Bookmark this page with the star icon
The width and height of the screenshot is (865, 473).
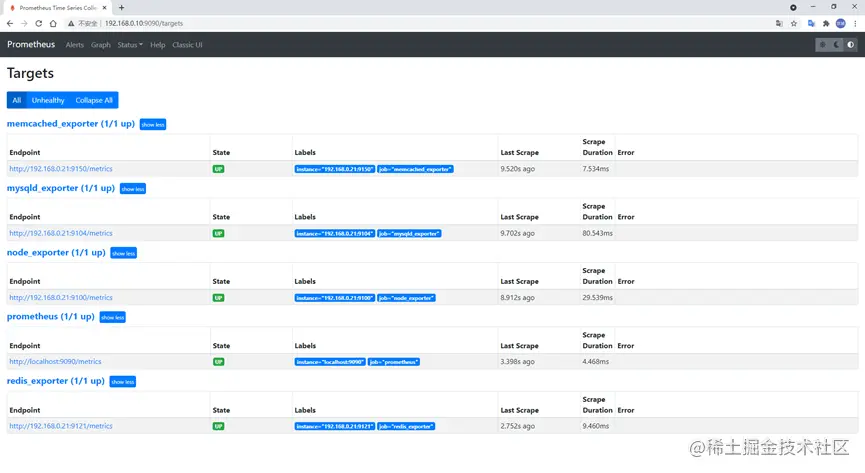794,23
